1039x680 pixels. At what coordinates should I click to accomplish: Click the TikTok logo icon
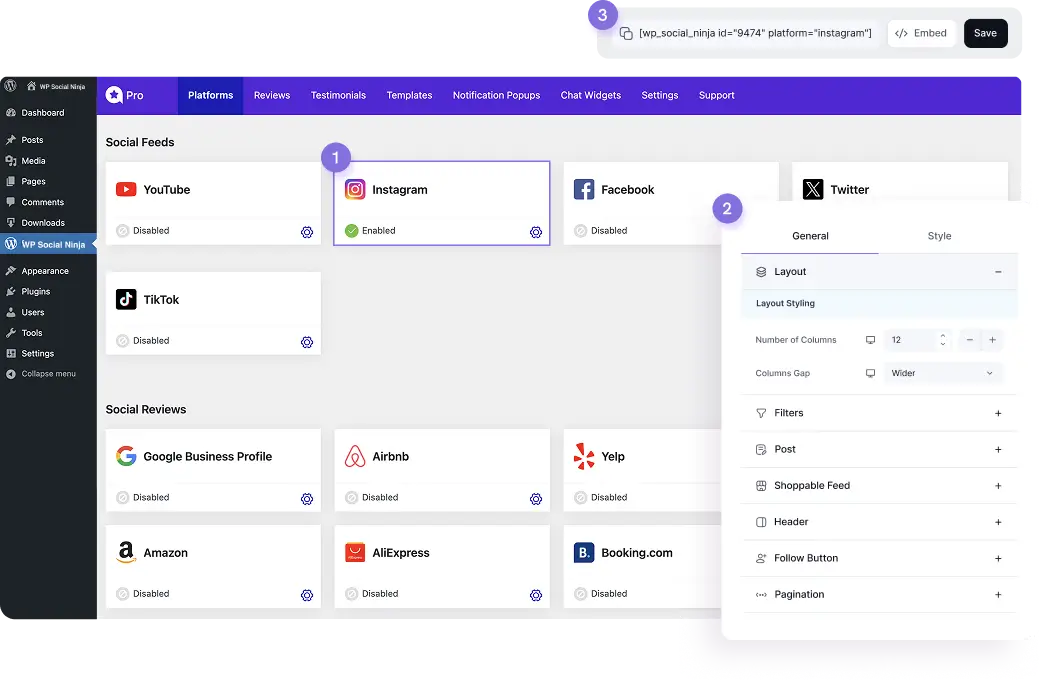[126, 300]
